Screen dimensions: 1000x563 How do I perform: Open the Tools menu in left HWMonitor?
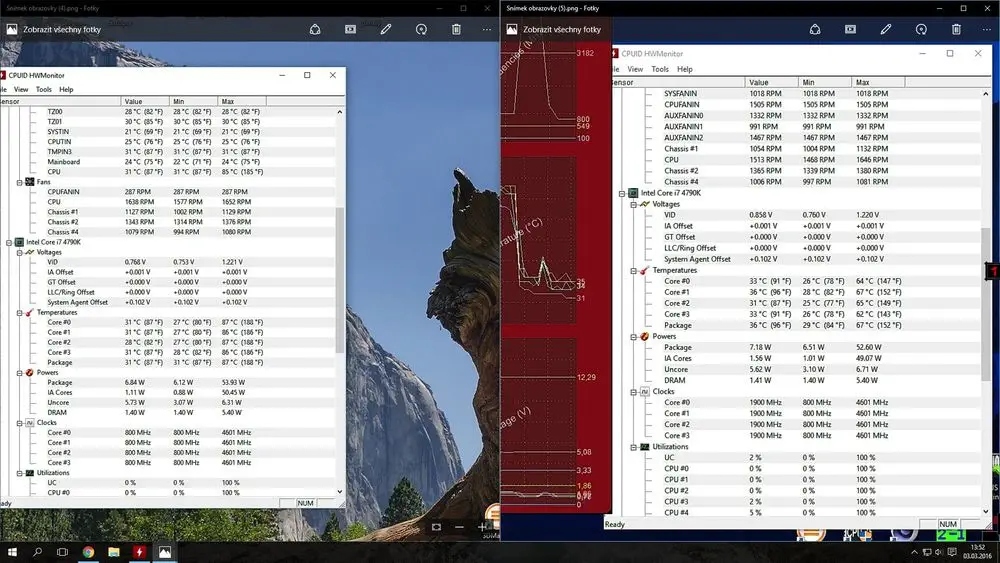pyautogui.click(x=43, y=90)
